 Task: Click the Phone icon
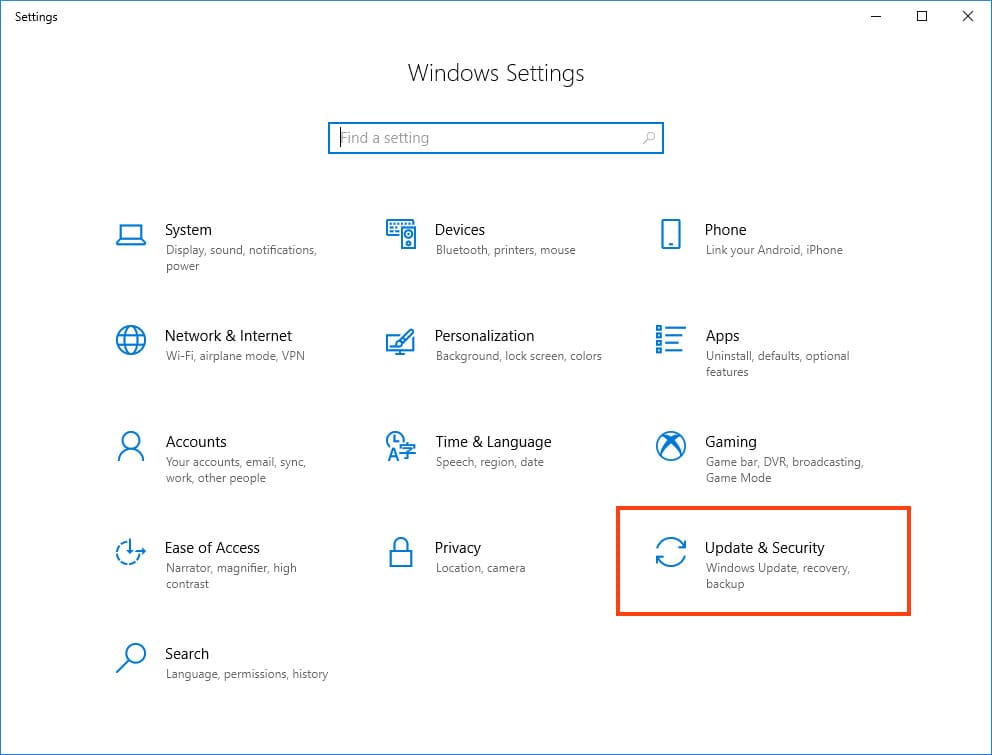click(x=671, y=235)
